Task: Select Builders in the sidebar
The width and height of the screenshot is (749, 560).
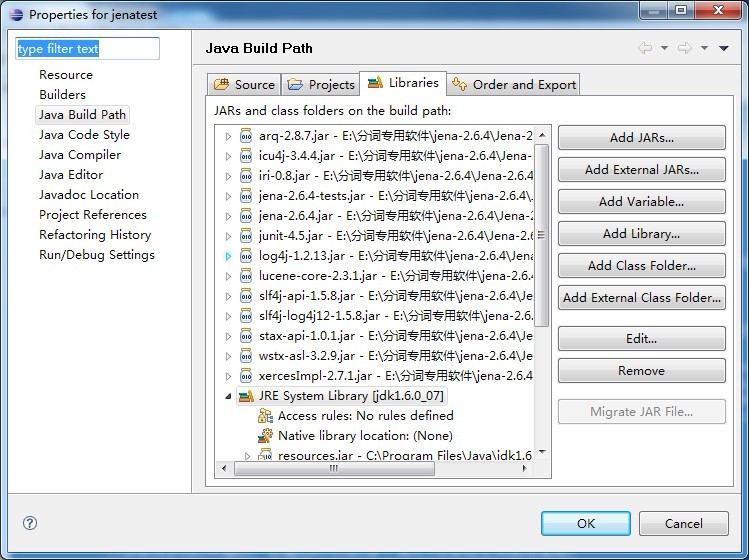Action: point(63,95)
